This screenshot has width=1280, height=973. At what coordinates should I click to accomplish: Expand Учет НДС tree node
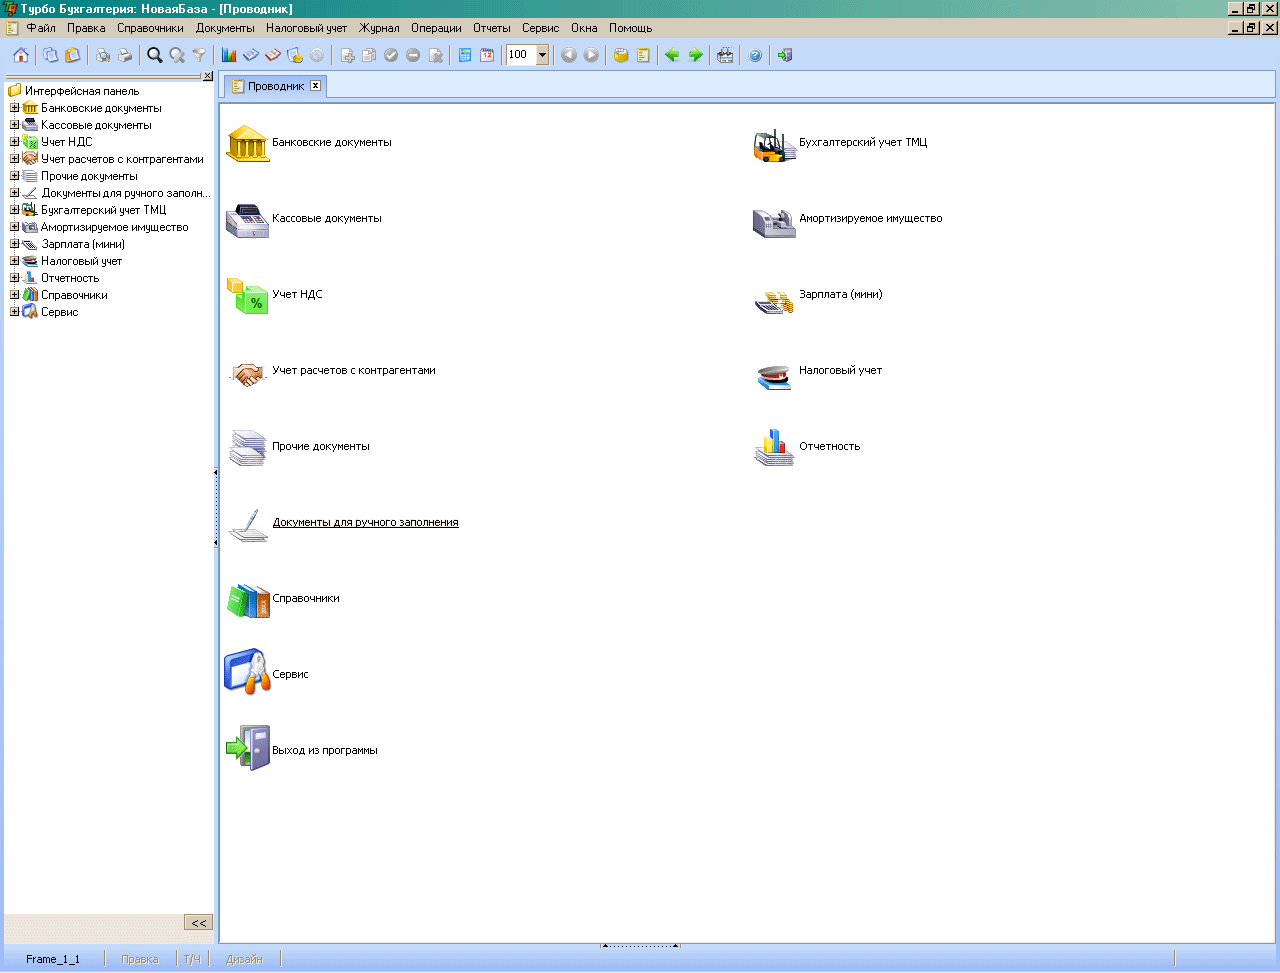[15, 142]
